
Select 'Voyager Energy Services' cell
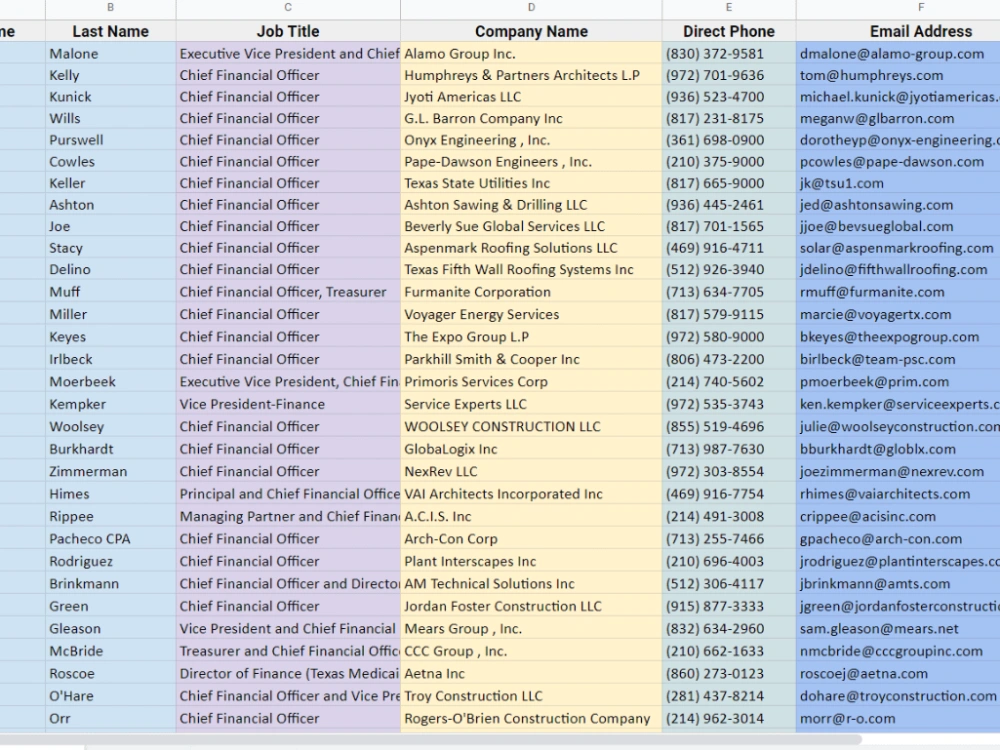pos(531,314)
